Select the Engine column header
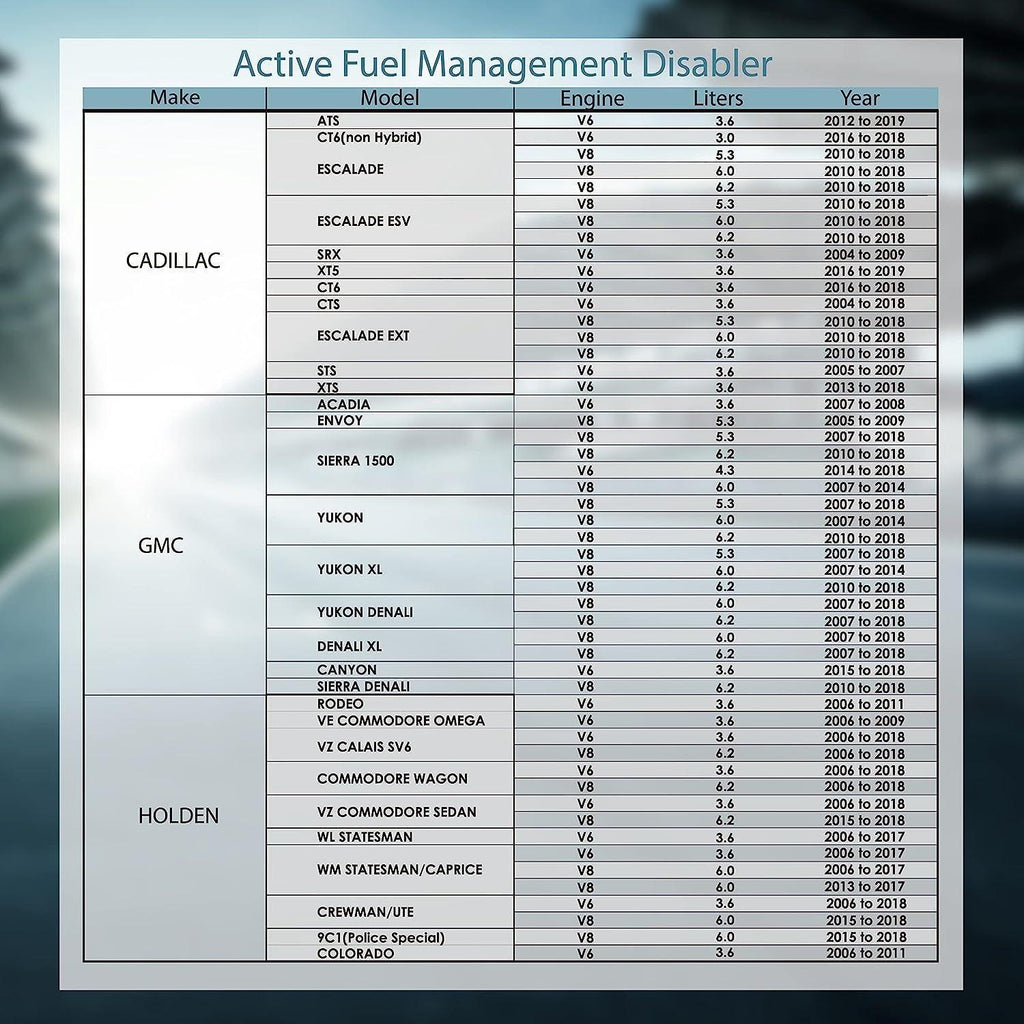This screenshot has height=1024, width=1024. (x=592, y=98)
